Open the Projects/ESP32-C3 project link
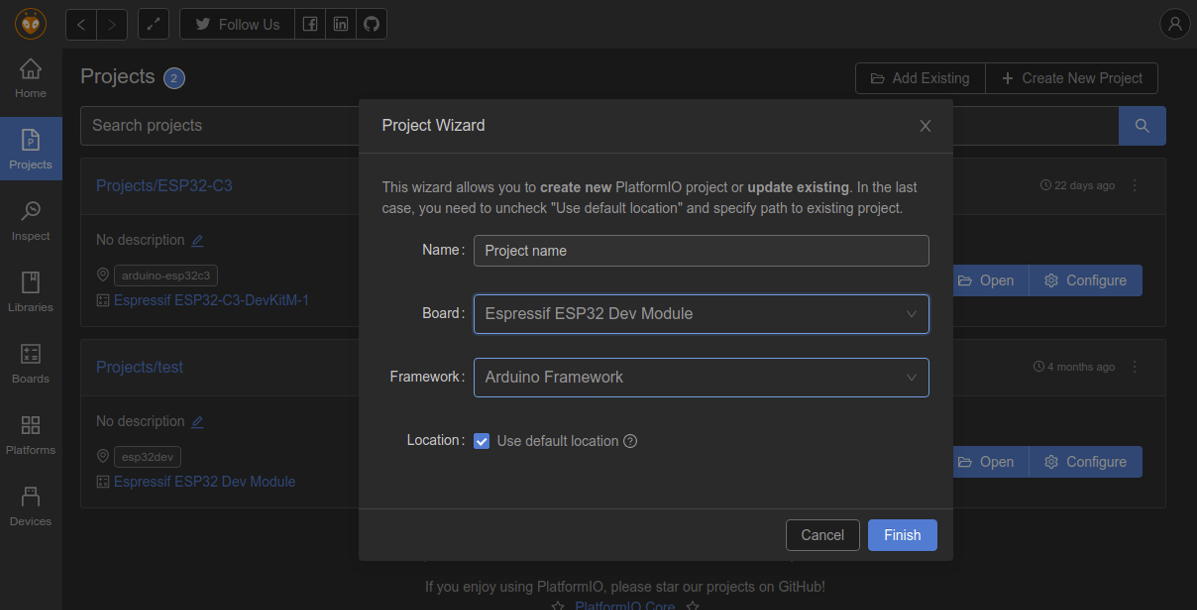 164,186
